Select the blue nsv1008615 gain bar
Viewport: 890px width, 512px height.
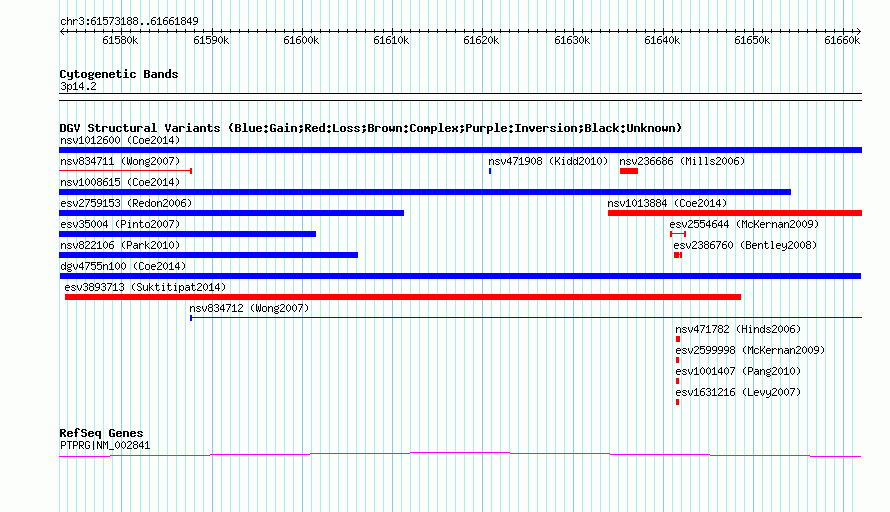click(425, 192)
